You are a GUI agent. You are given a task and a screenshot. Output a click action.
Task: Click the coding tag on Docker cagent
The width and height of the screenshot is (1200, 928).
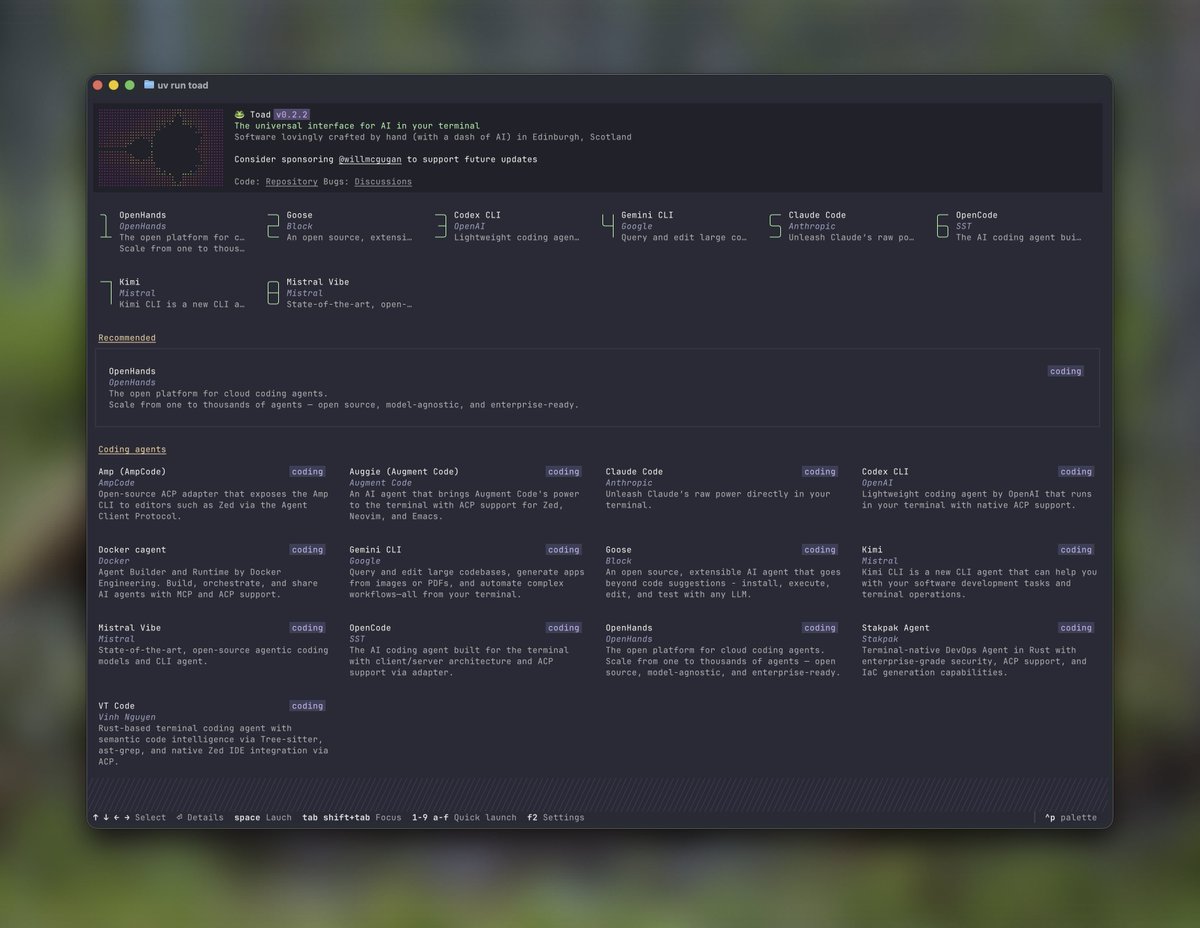point(307,550)
